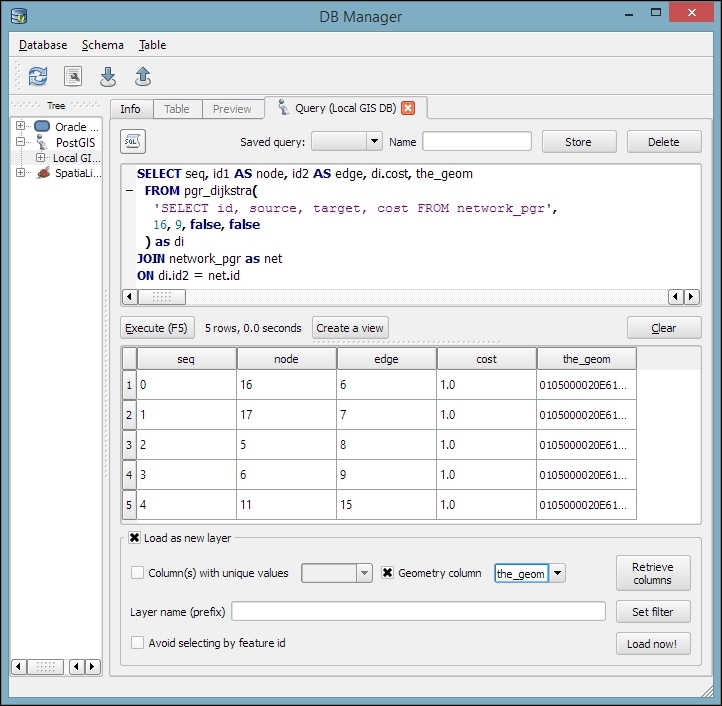Click the Import layer/file arrow icon
722x706 pixels.
click(108, 77)
